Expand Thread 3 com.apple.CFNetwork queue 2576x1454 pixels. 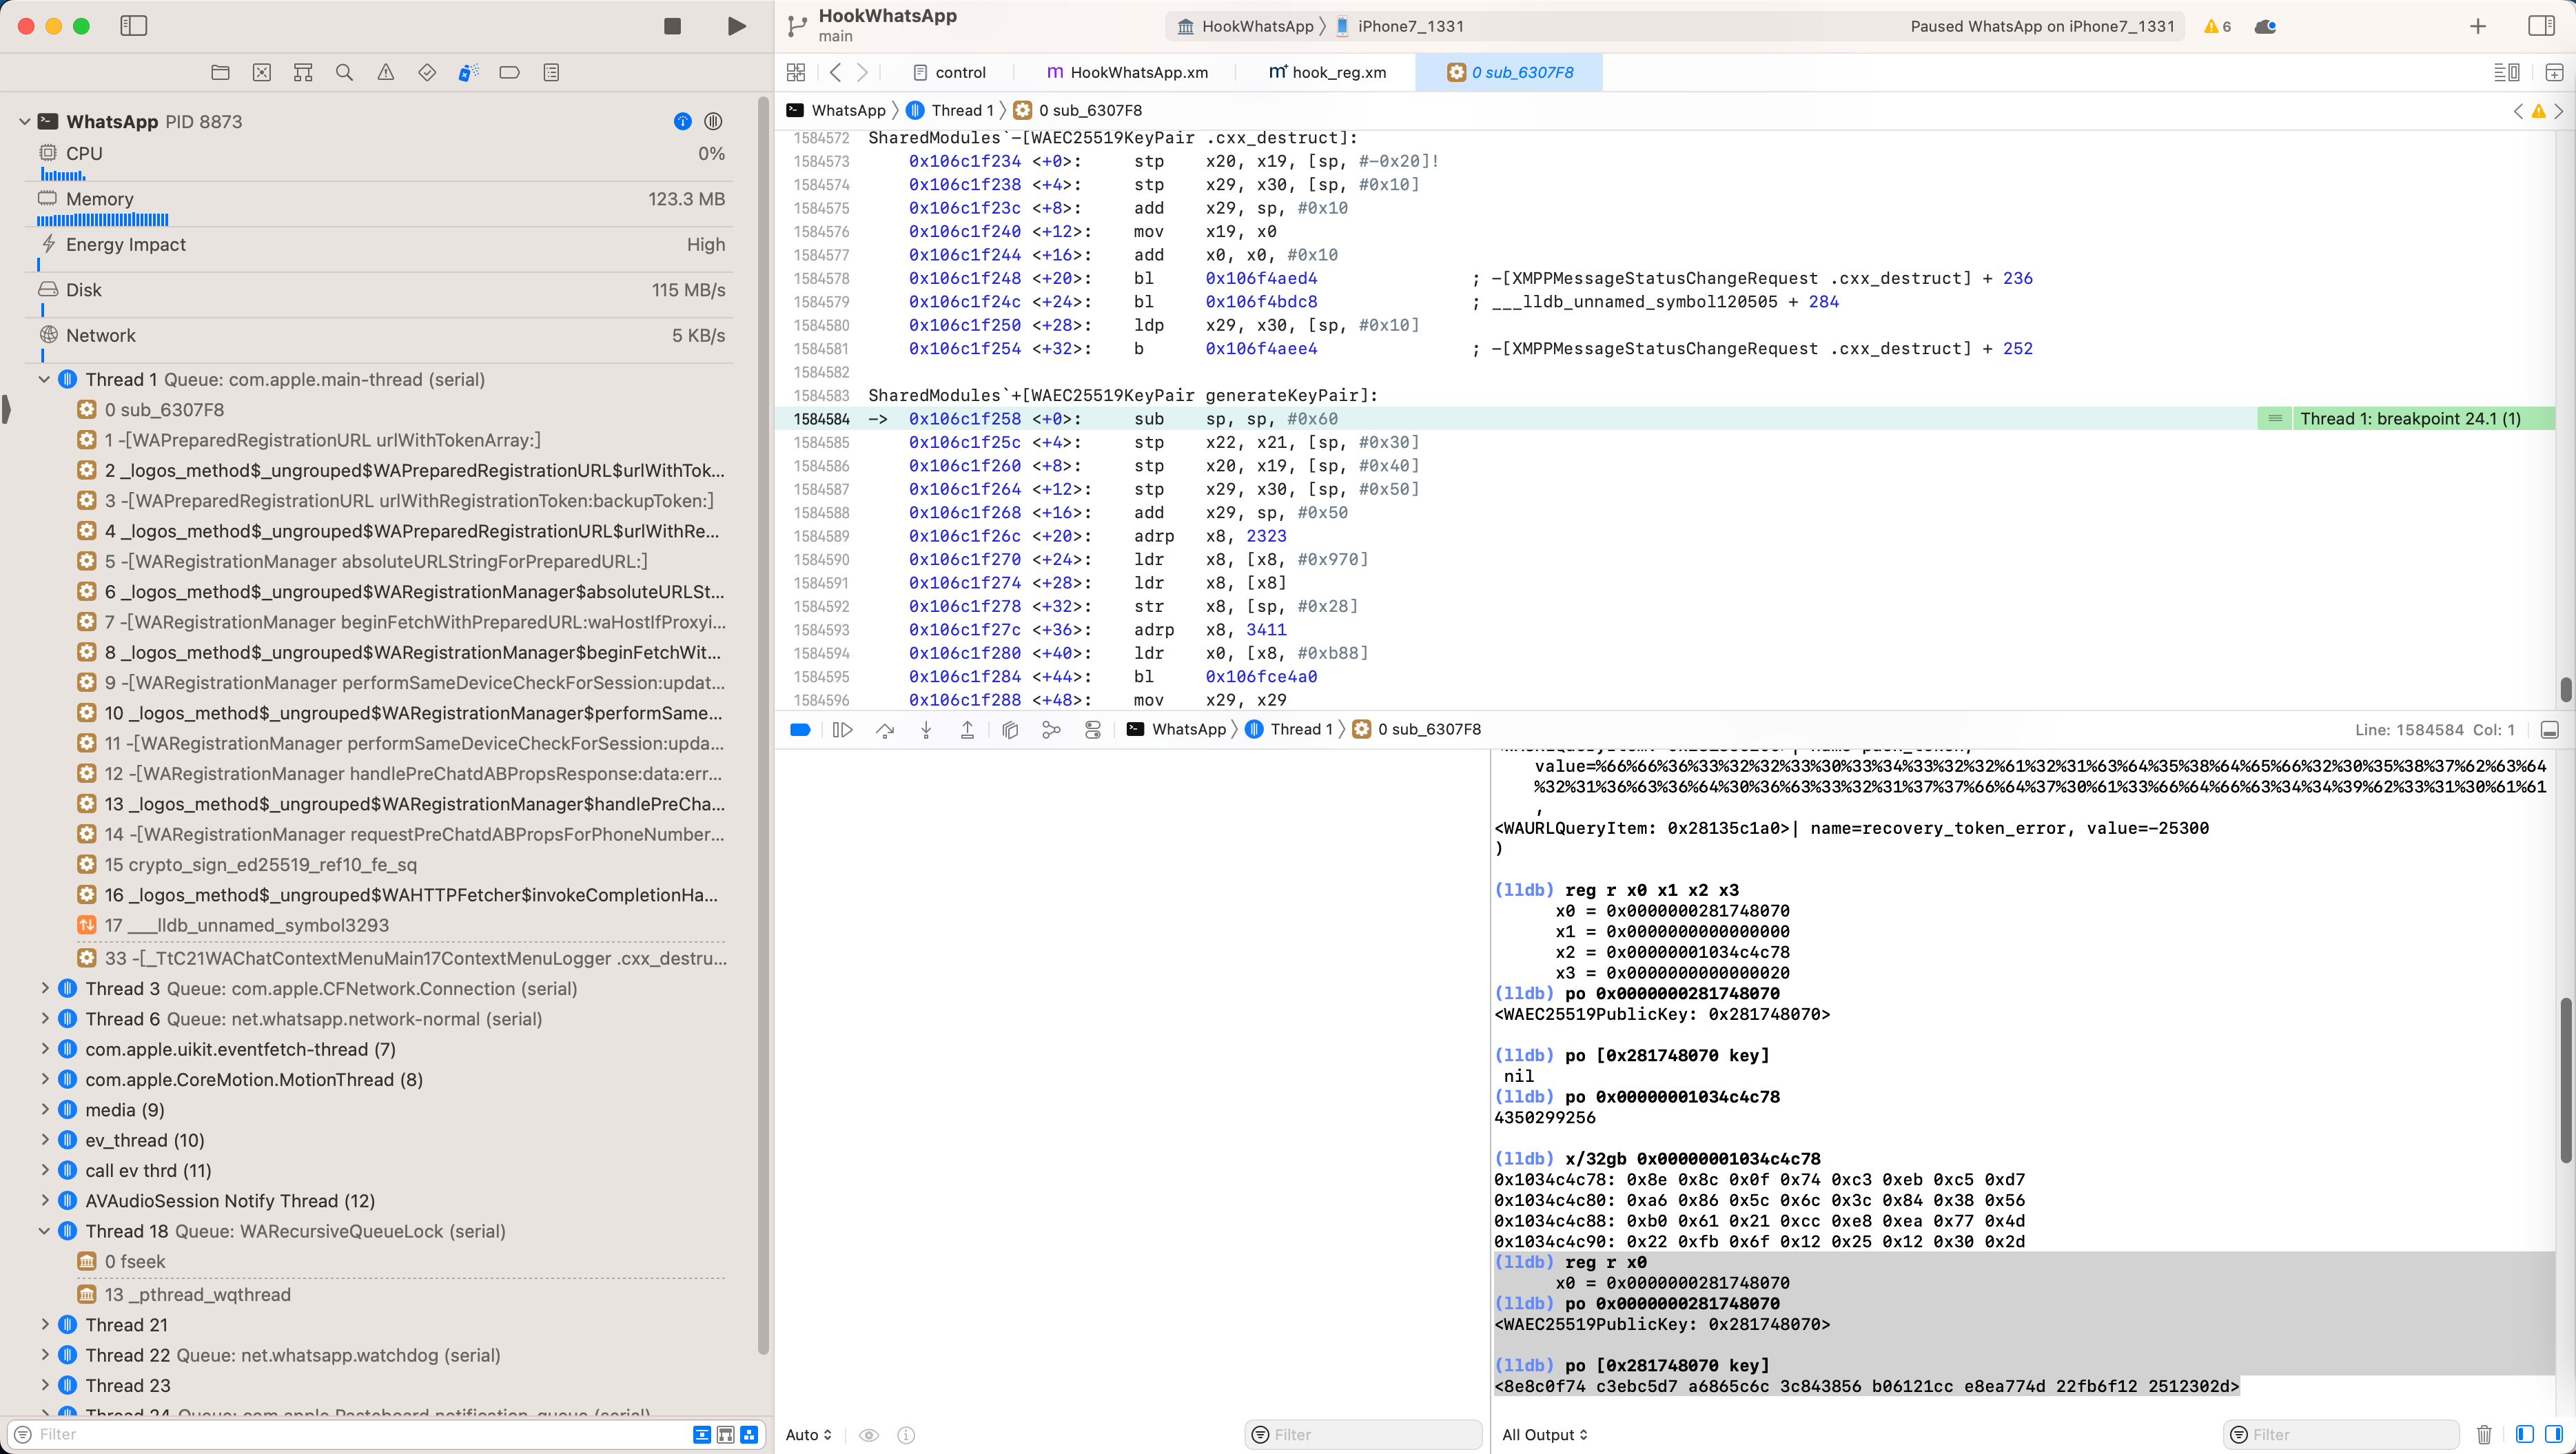click(44, 987)
